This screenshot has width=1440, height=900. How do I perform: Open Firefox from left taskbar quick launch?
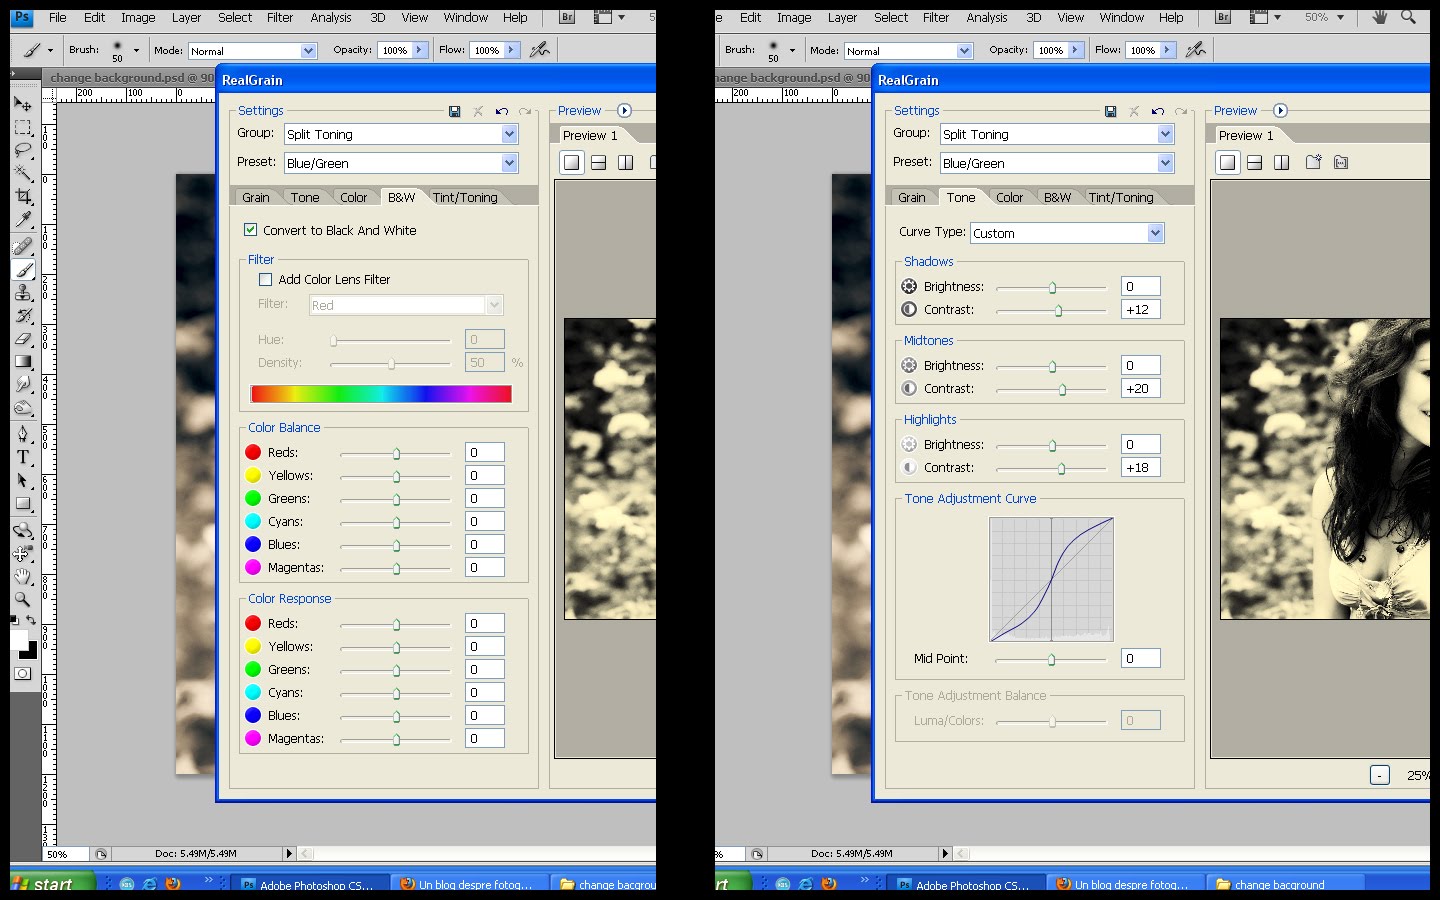pos(173,883)
